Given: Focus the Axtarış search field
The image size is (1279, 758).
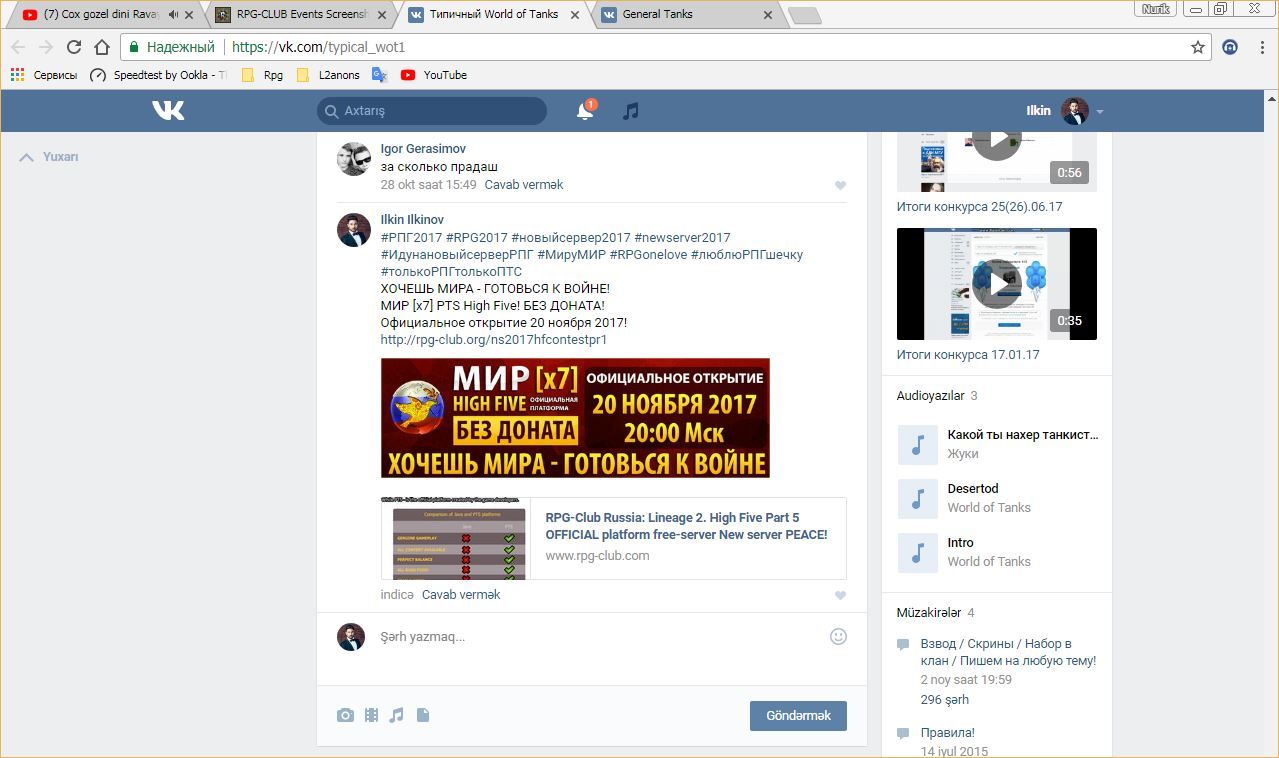Looking at the screenshot, I should click(432, 111).
